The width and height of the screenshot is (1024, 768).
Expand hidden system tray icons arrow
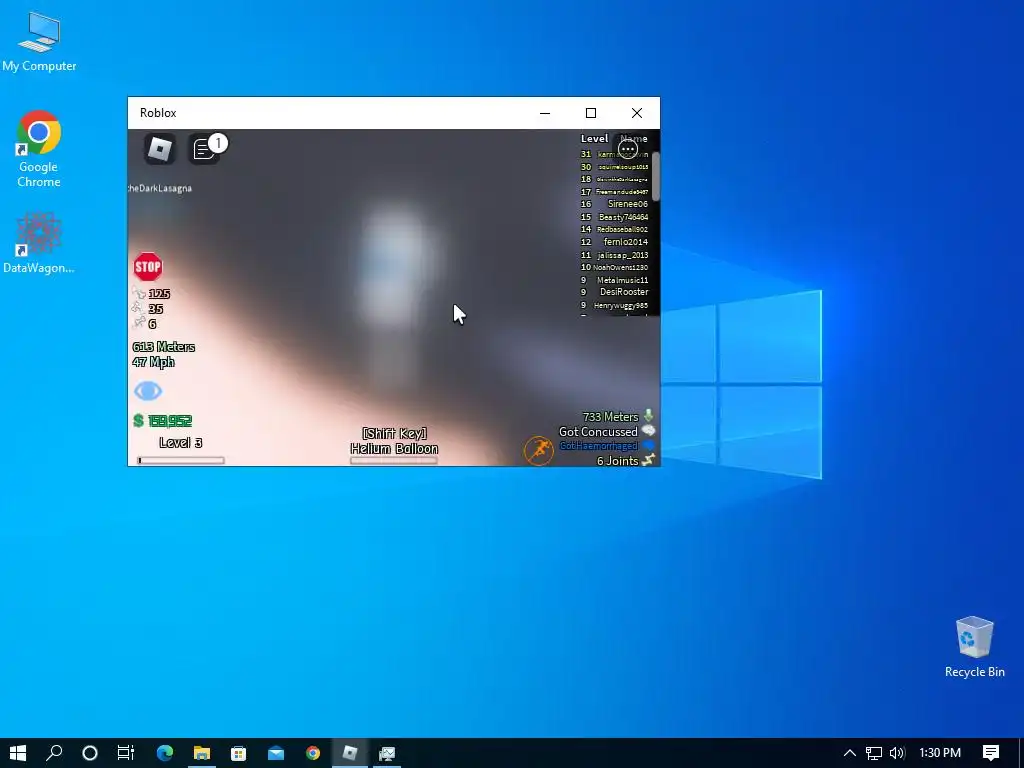click(x=850, y=753)
